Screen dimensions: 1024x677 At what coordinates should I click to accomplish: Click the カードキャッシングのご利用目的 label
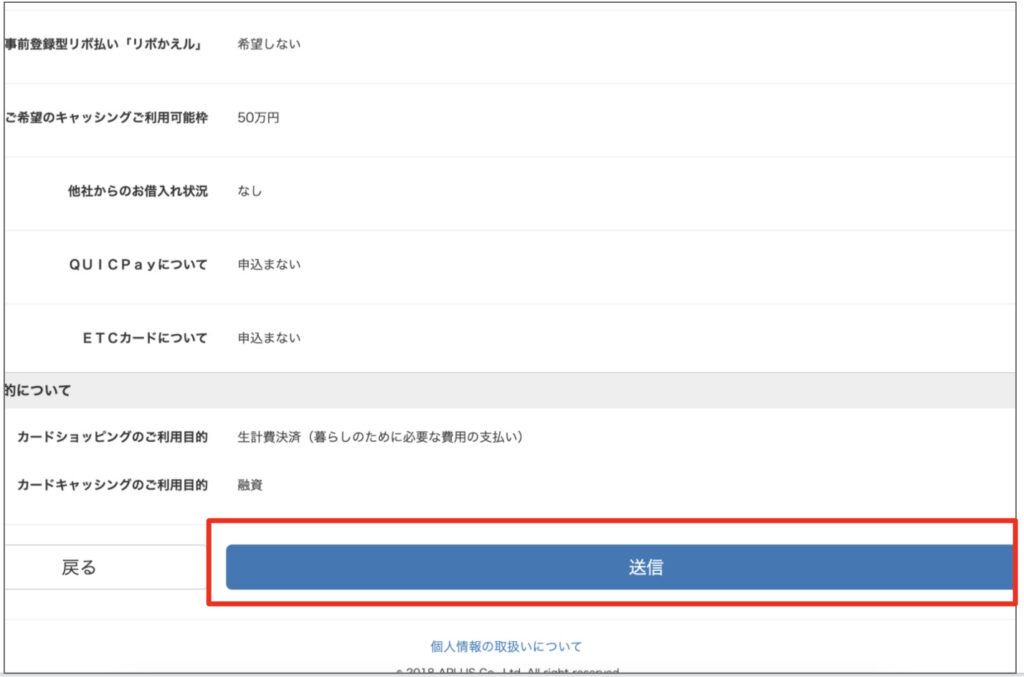point(112,485)
